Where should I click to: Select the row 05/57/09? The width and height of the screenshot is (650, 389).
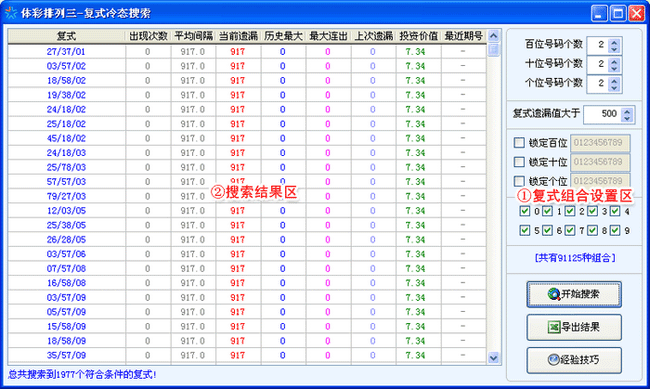[247, 312]
